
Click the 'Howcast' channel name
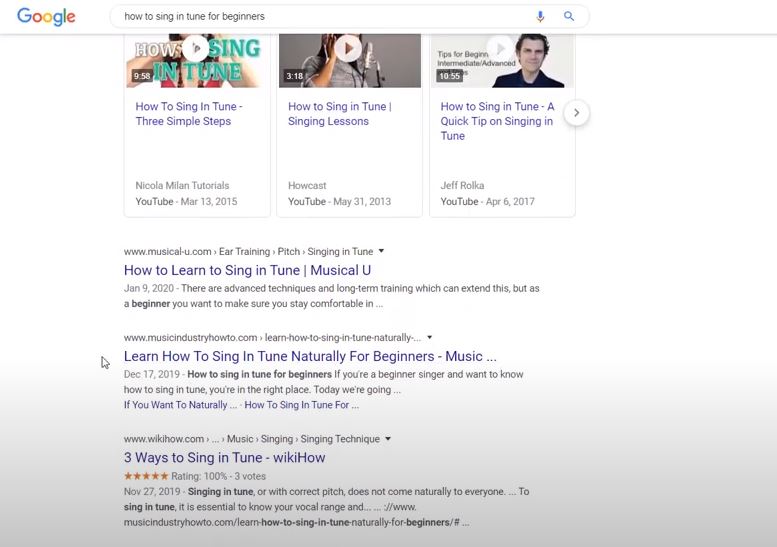pos(307,185)
